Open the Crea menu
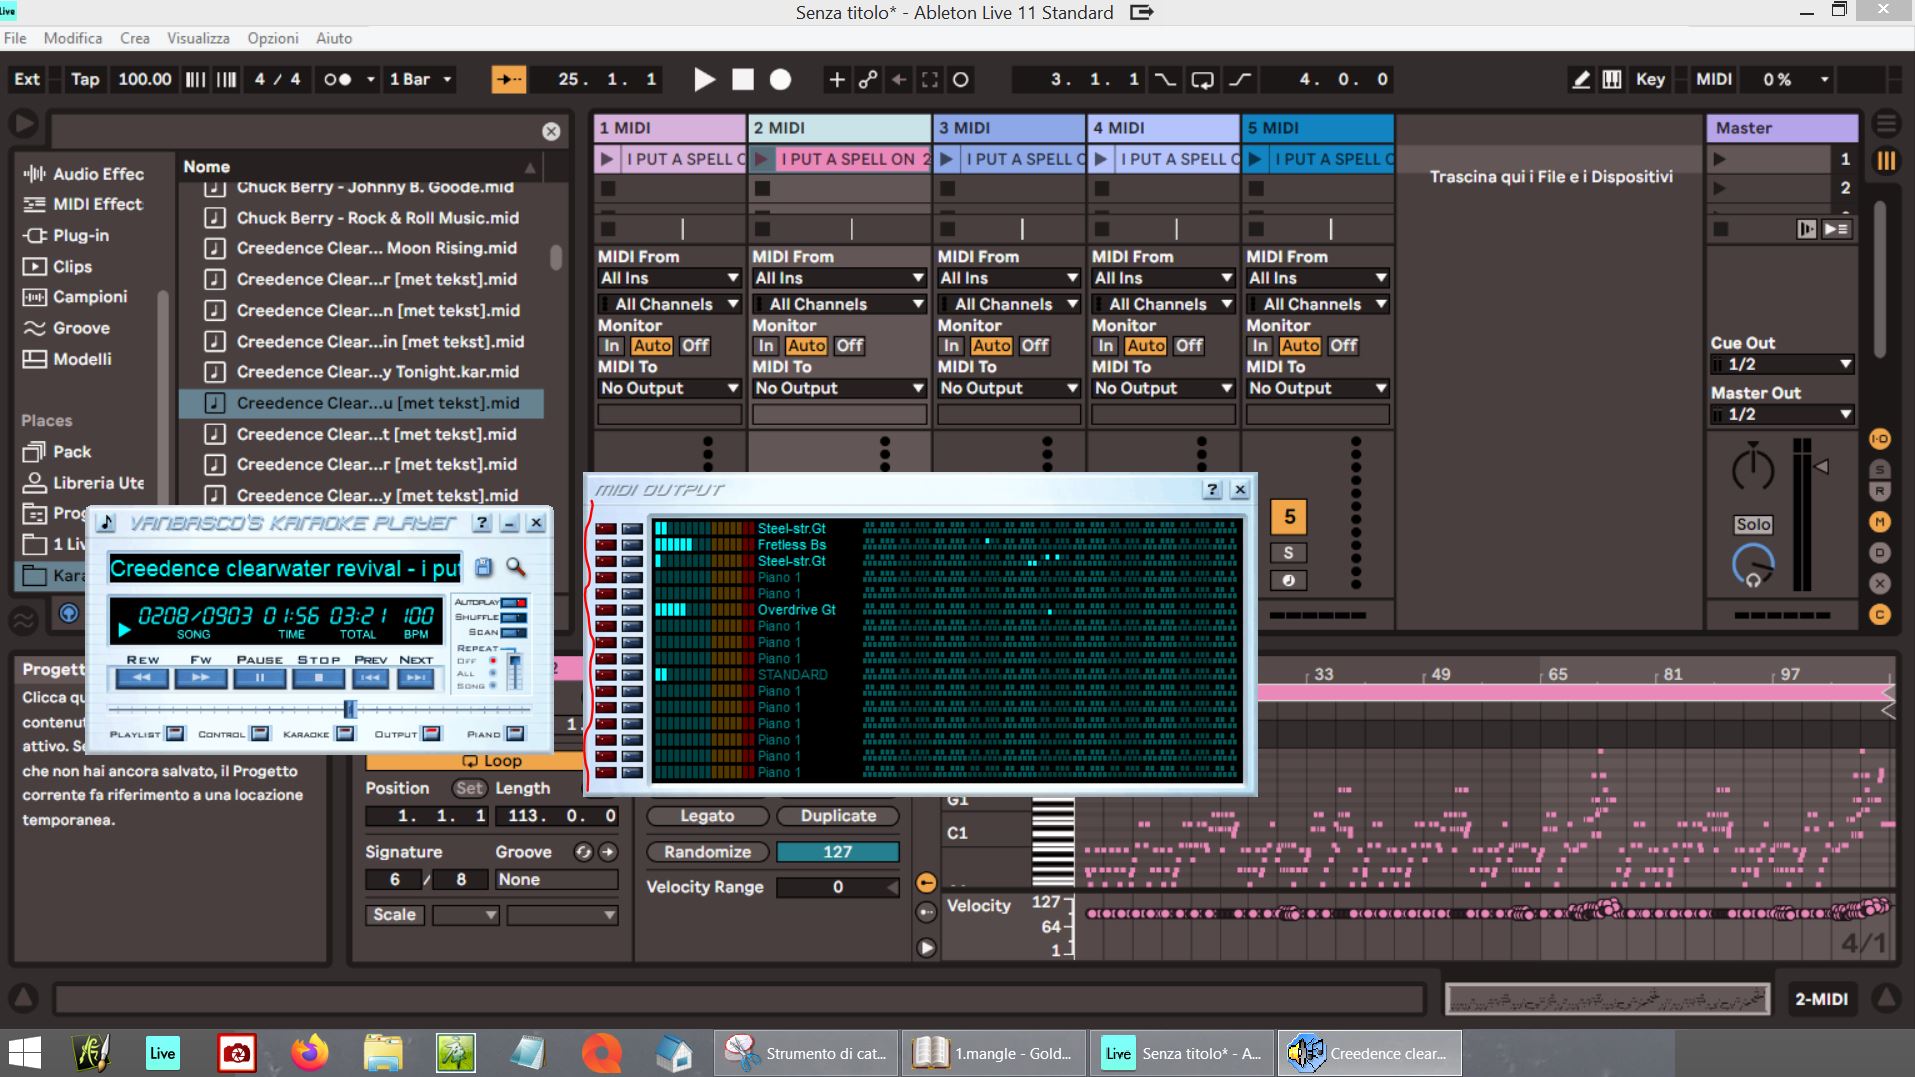The image size is (1915, 1077). (135, 38)
